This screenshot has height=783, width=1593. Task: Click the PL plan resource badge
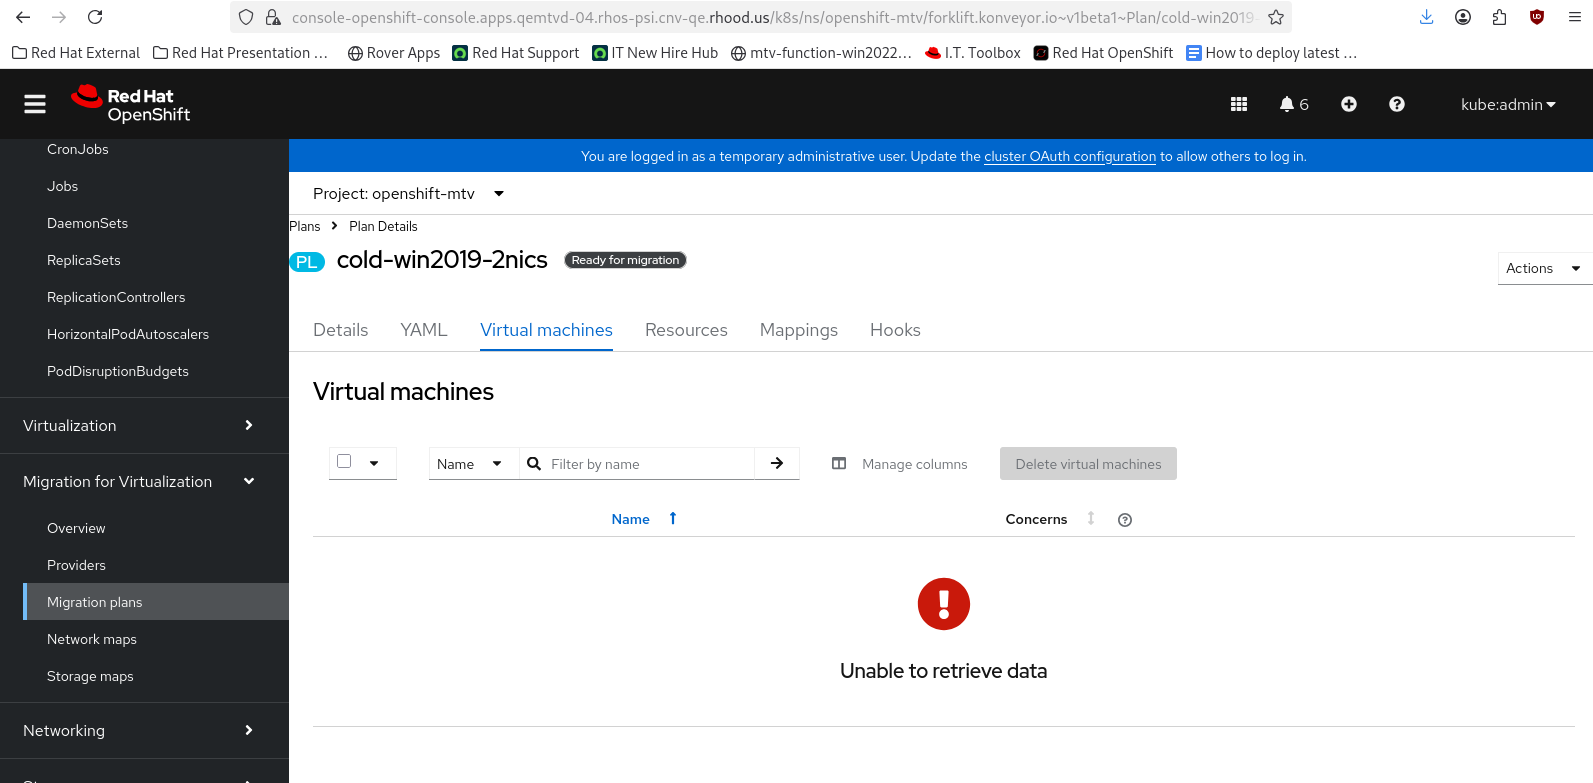click(307, 262)
